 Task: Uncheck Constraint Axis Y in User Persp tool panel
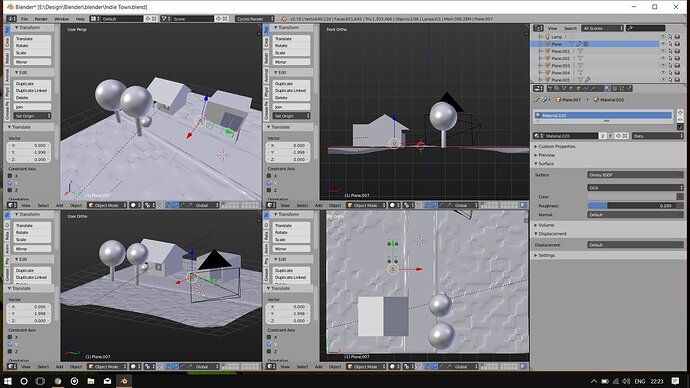point(10,183)
